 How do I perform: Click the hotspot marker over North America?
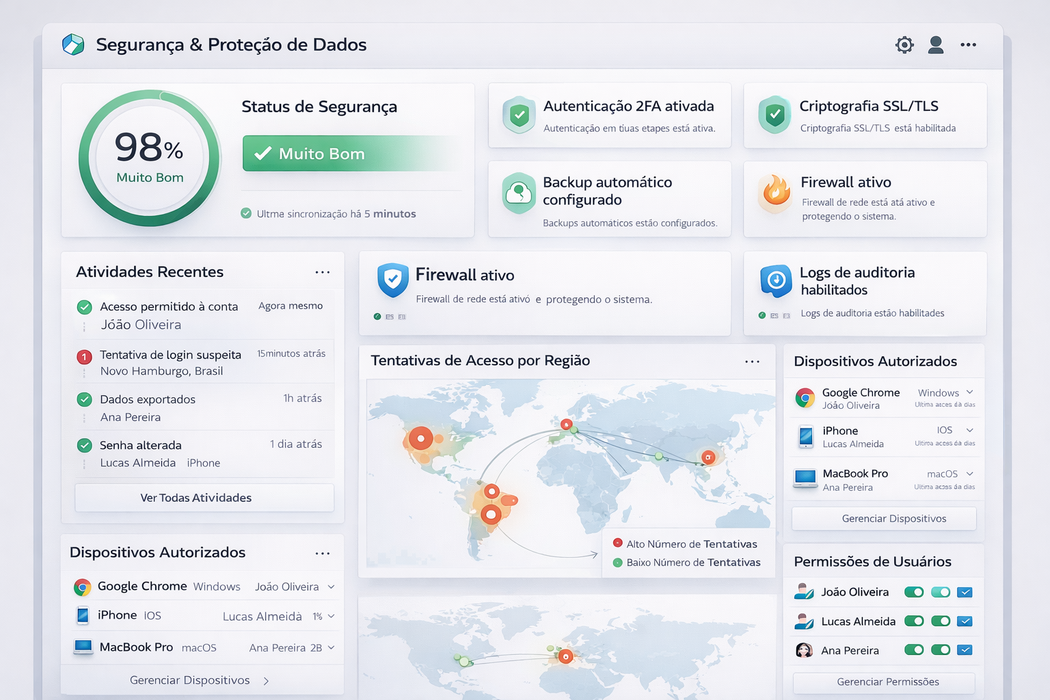(x=421, y=437)
